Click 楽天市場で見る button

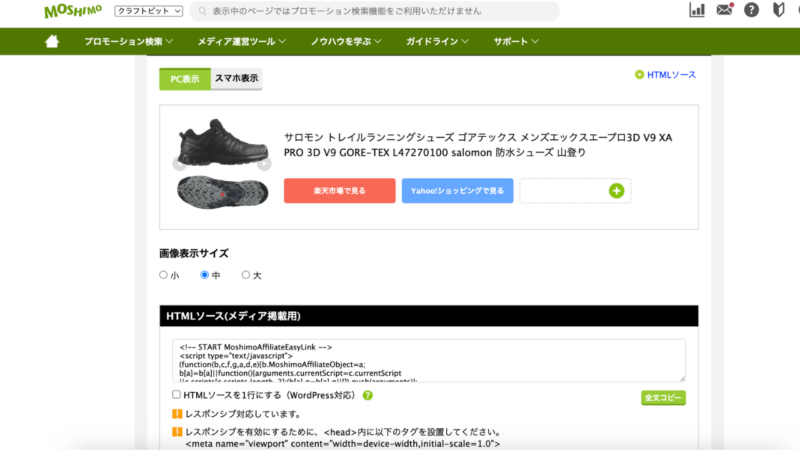point(340,191)
